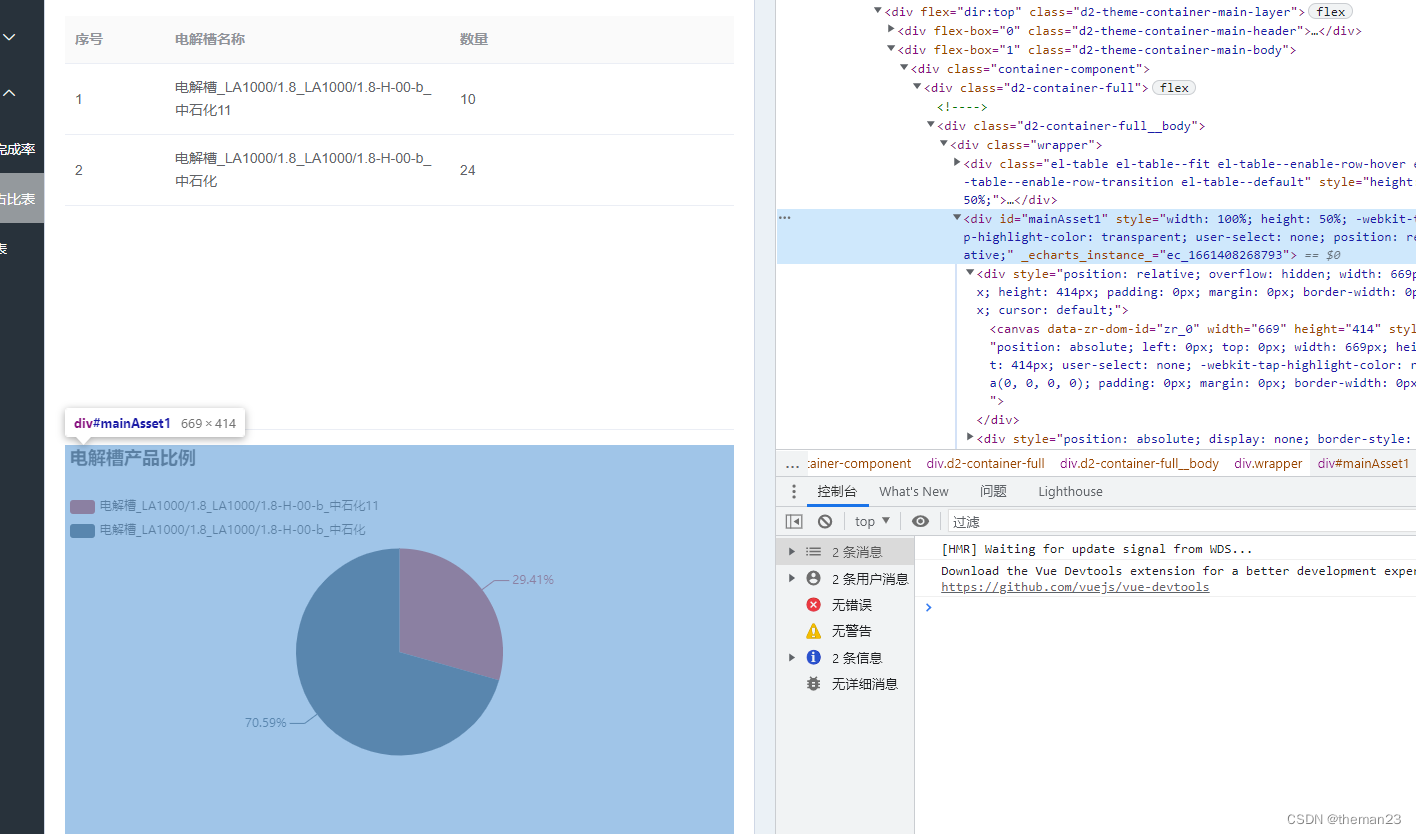Click the ellipsis beside the mainAsset1 node
The width and height of the screenshot is (1416, 834).
[x=785, y=218]
